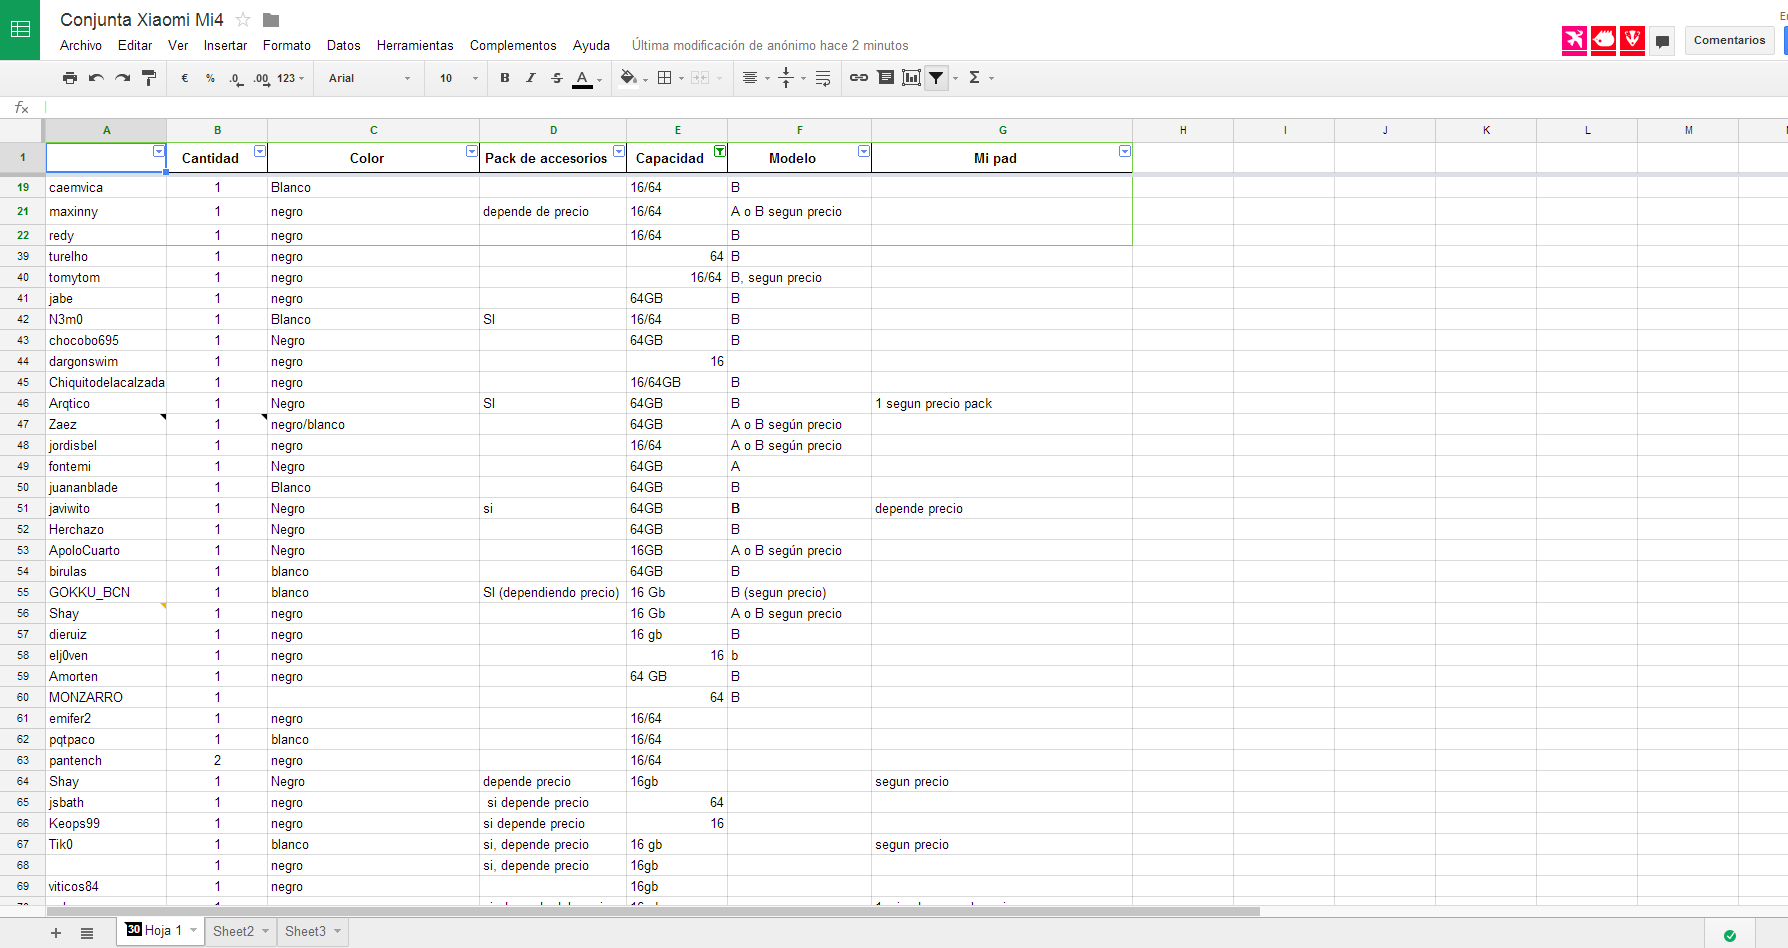Image resolution: width=1788 pixels, height=948 pixels.
Task: Add a new sheet with the plus icon
Action: 56,933
